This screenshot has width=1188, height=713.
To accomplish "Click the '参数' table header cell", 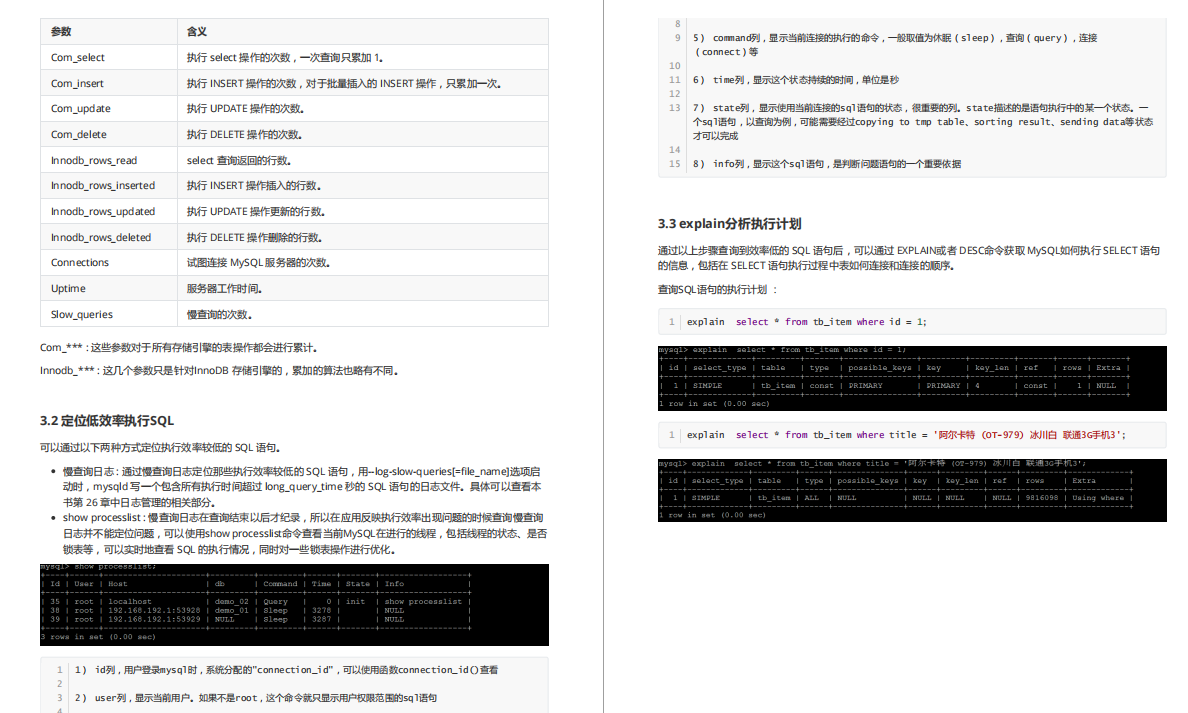I will click(x=108, y=32).
